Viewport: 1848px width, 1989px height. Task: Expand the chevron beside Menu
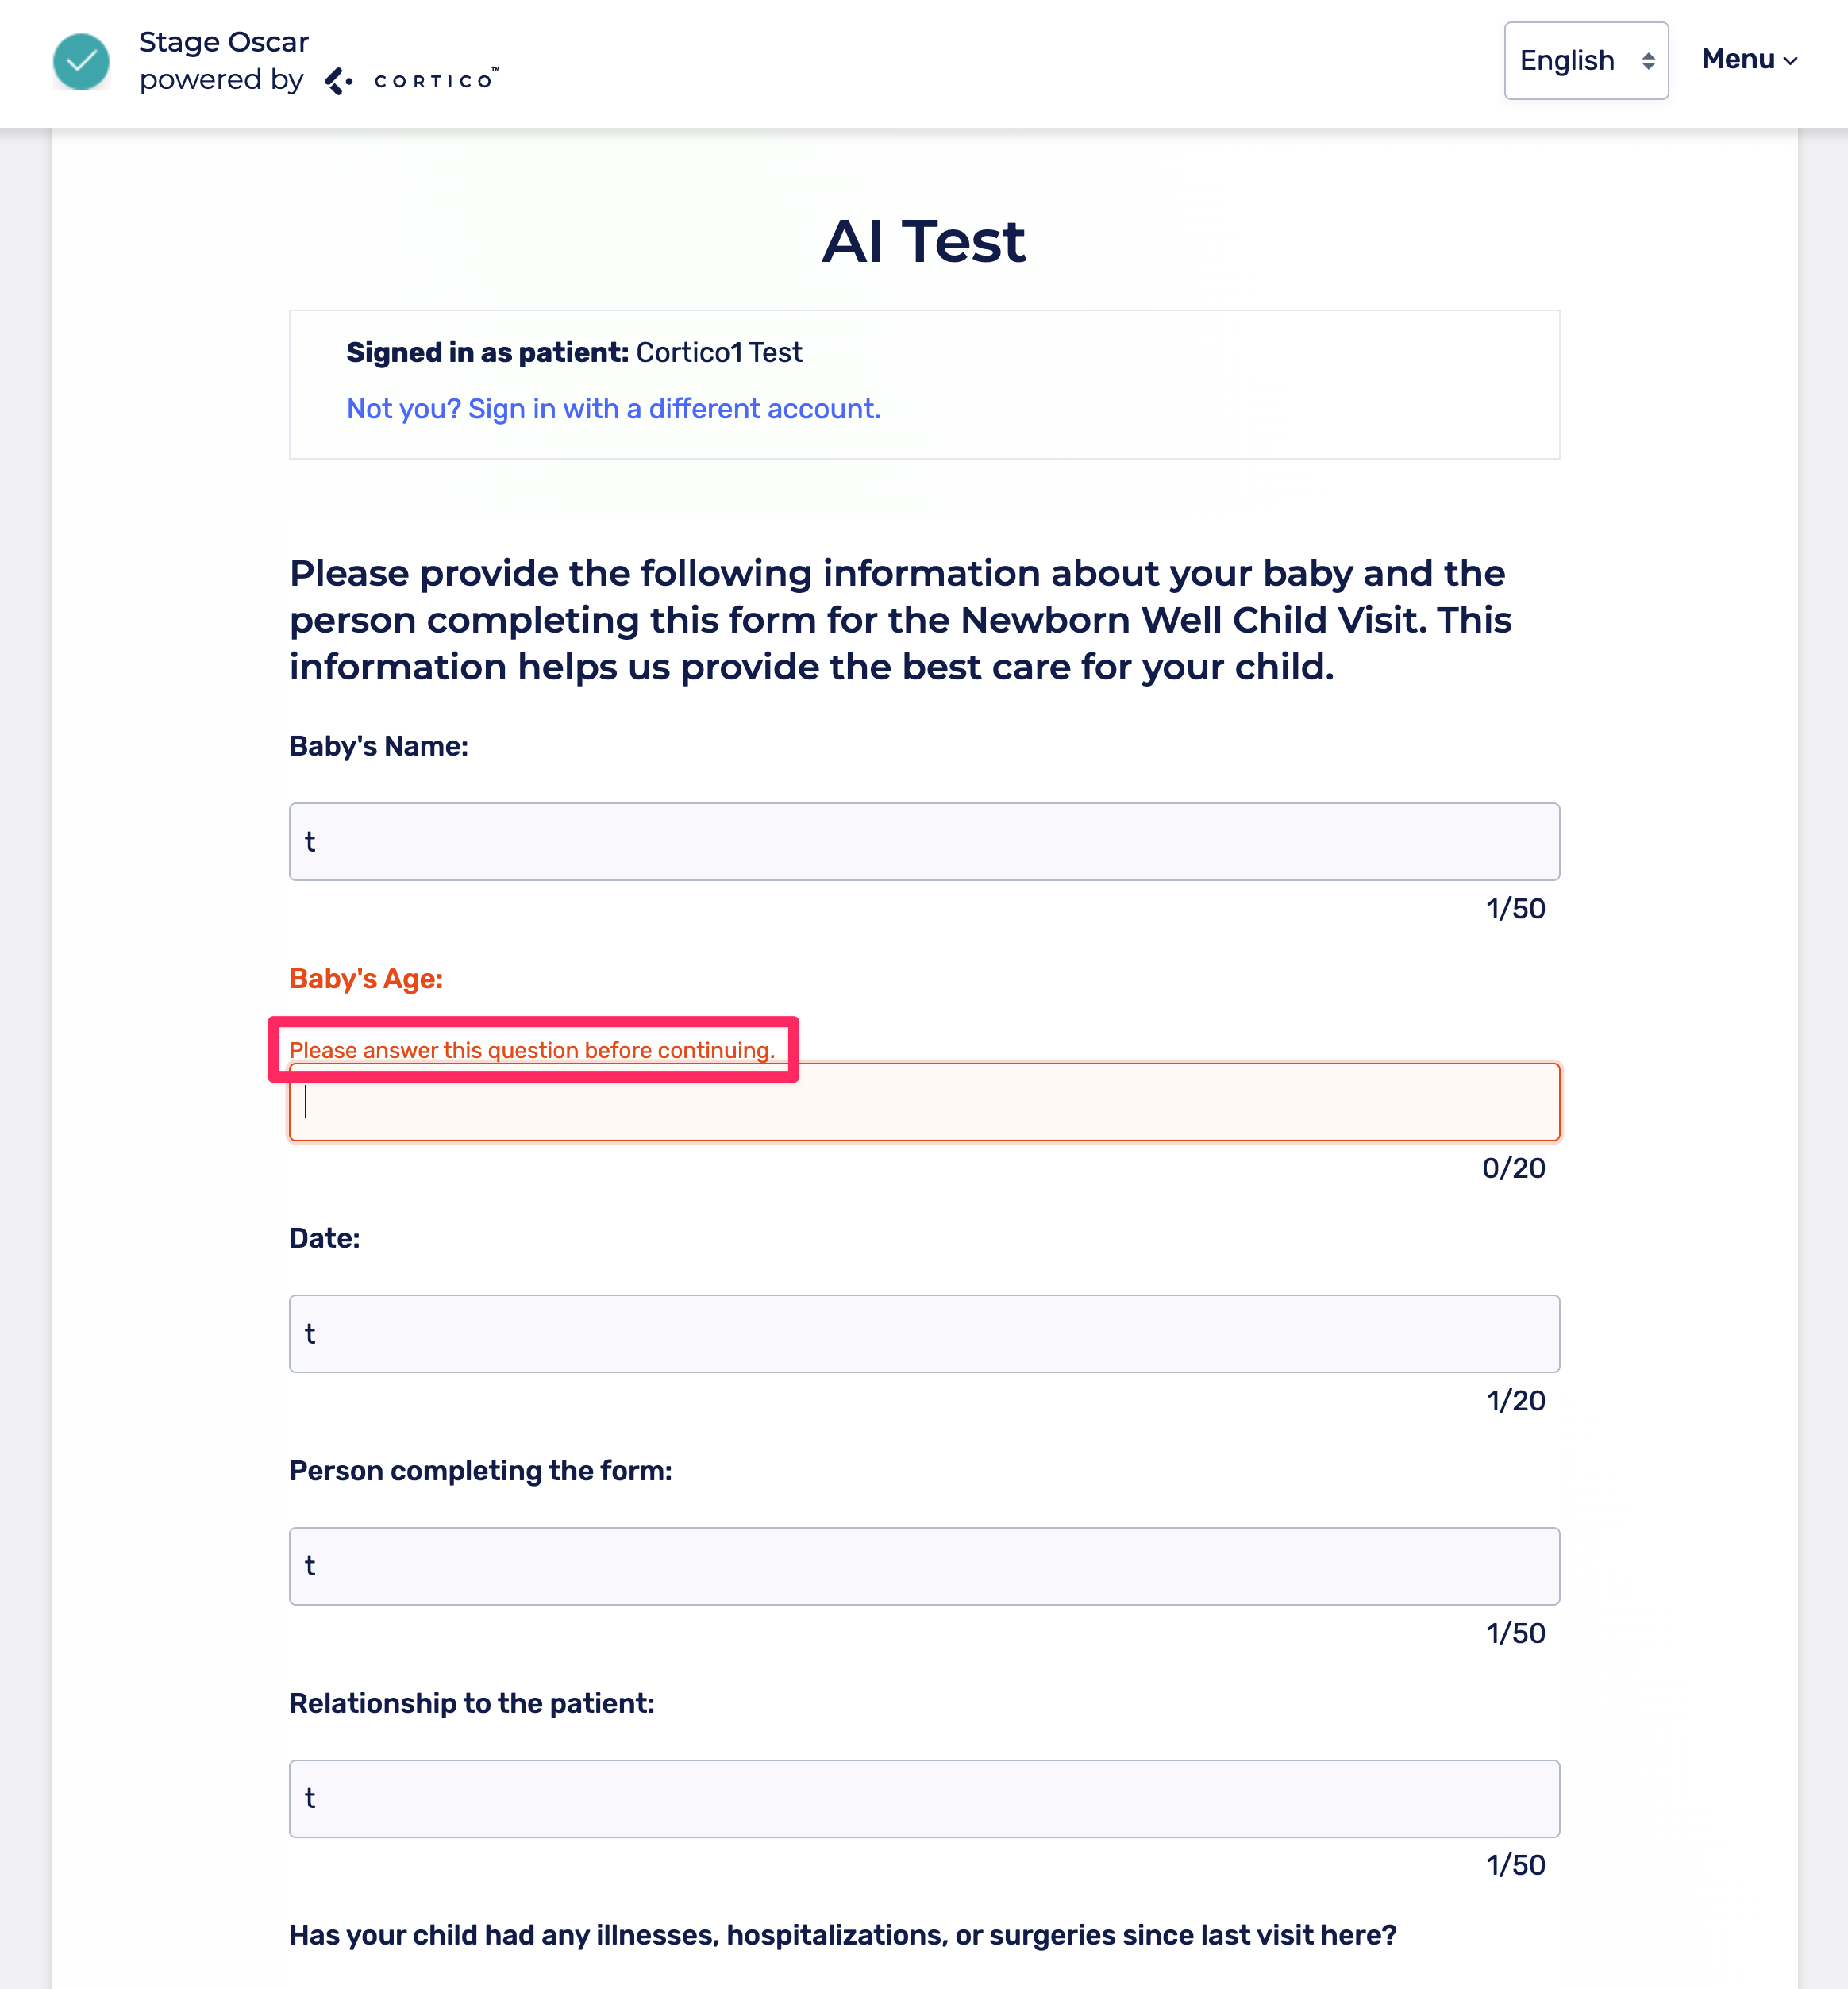tap(1790, 61)
